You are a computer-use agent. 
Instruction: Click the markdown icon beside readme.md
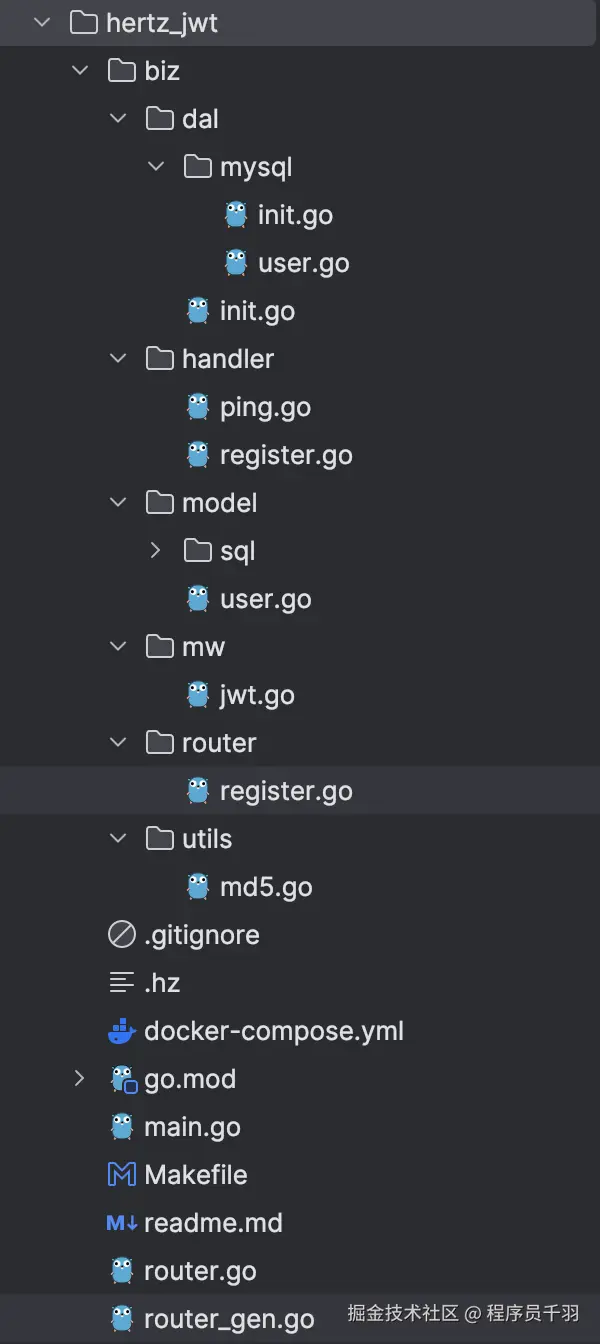point(121,1223)
